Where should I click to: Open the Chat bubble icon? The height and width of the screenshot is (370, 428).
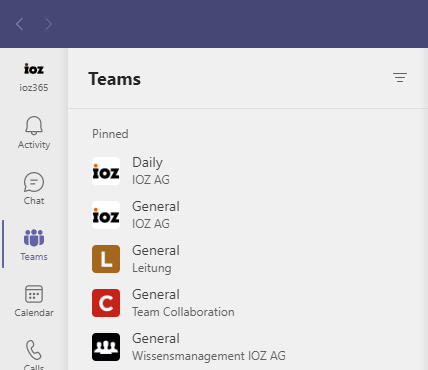coord(34,182)
